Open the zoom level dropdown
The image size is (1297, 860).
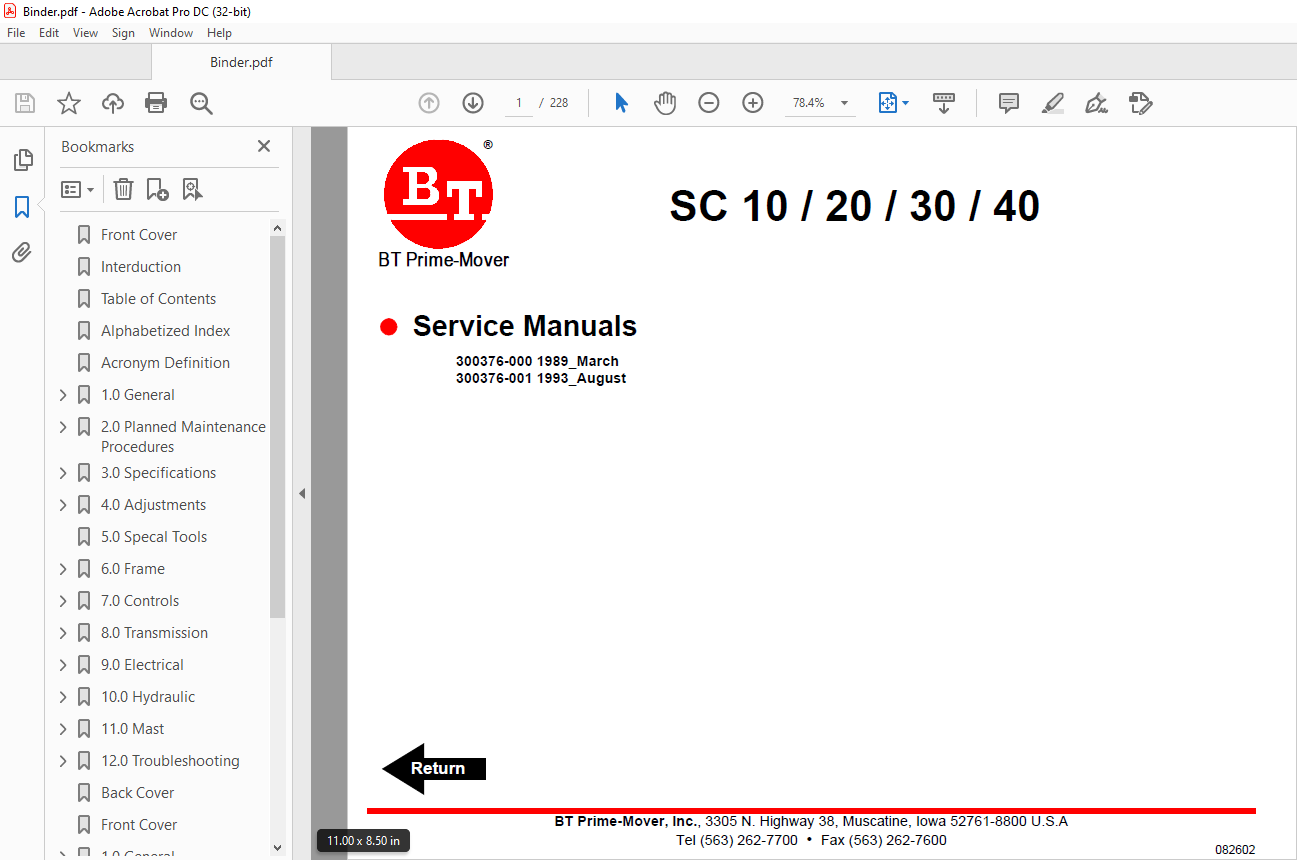[845, 103]
